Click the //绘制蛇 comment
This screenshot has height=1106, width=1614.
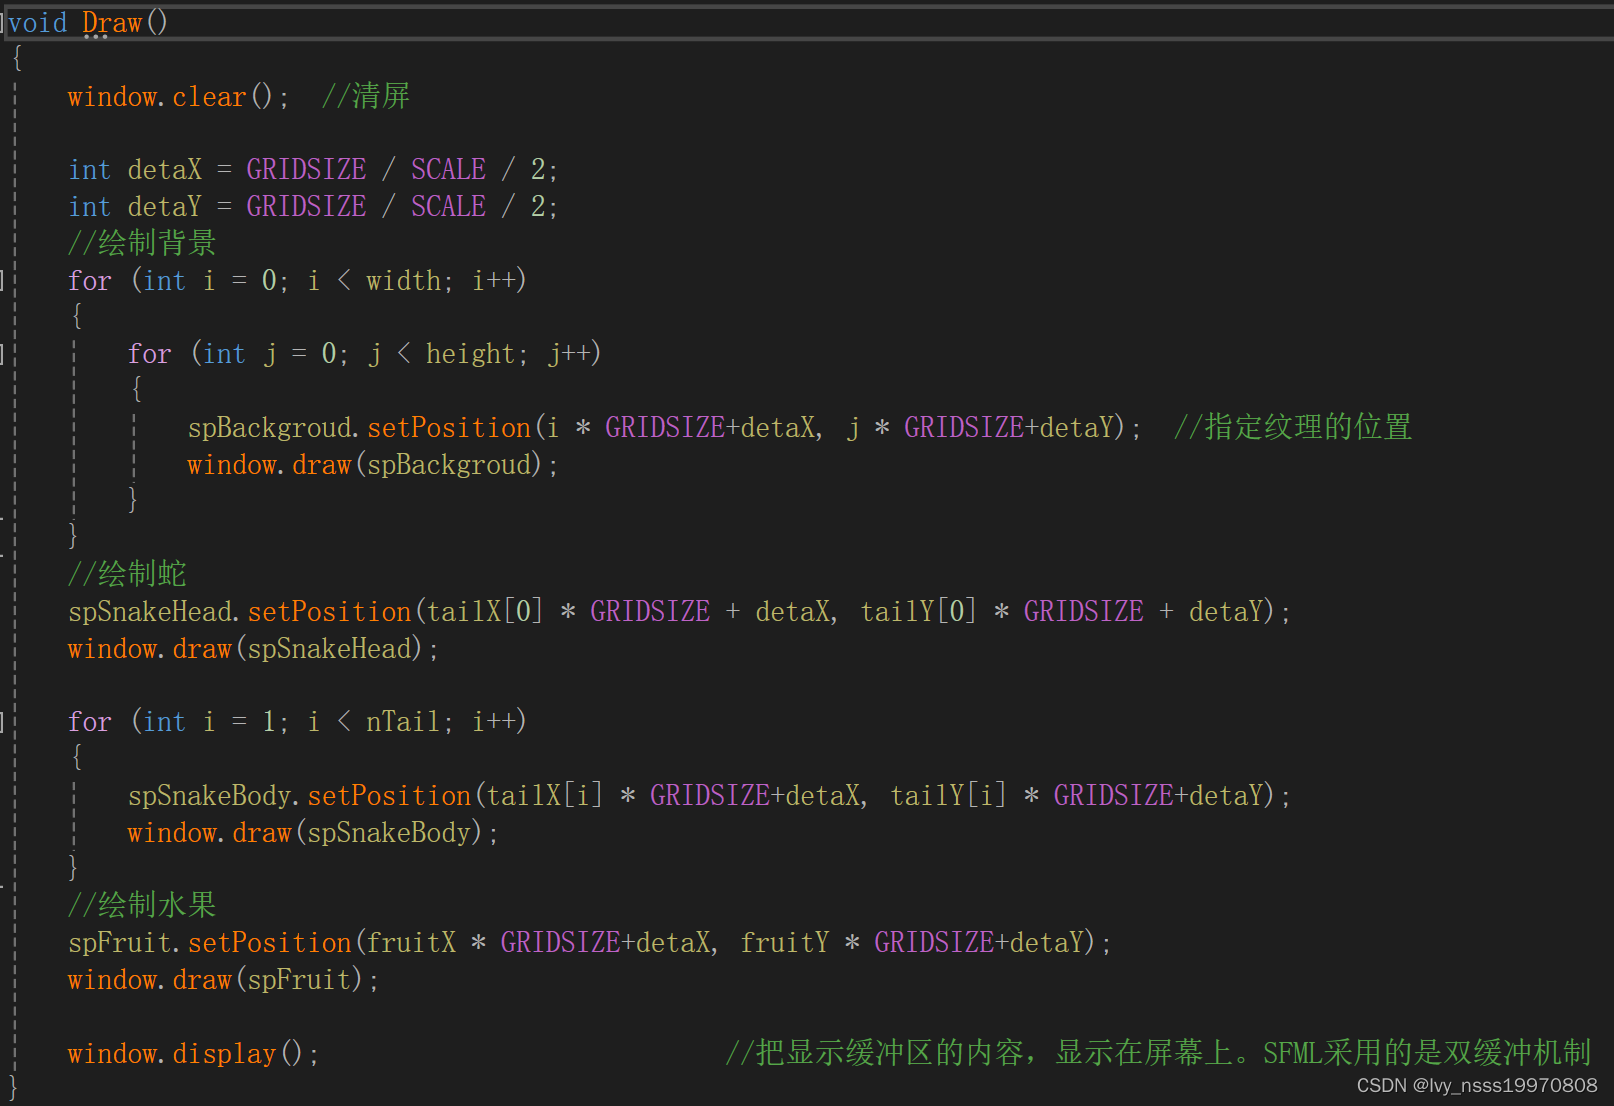click(x=126, y=574)
